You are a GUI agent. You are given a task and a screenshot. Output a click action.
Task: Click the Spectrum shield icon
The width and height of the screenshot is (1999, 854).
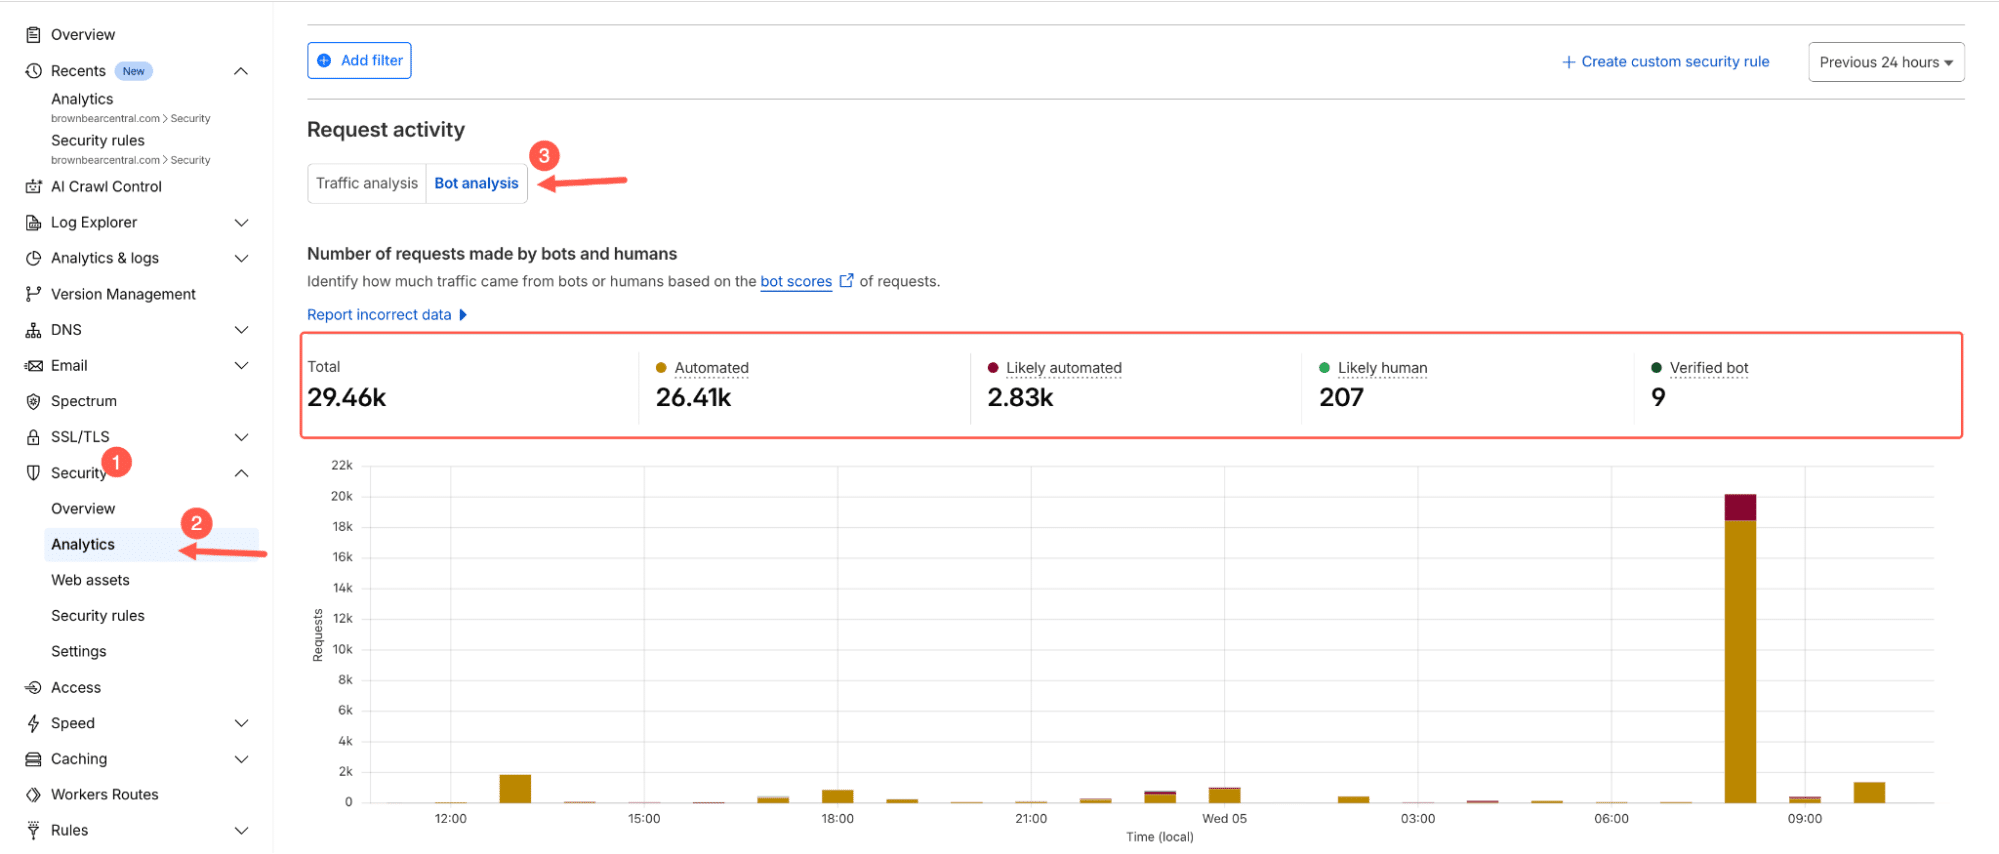33,401
